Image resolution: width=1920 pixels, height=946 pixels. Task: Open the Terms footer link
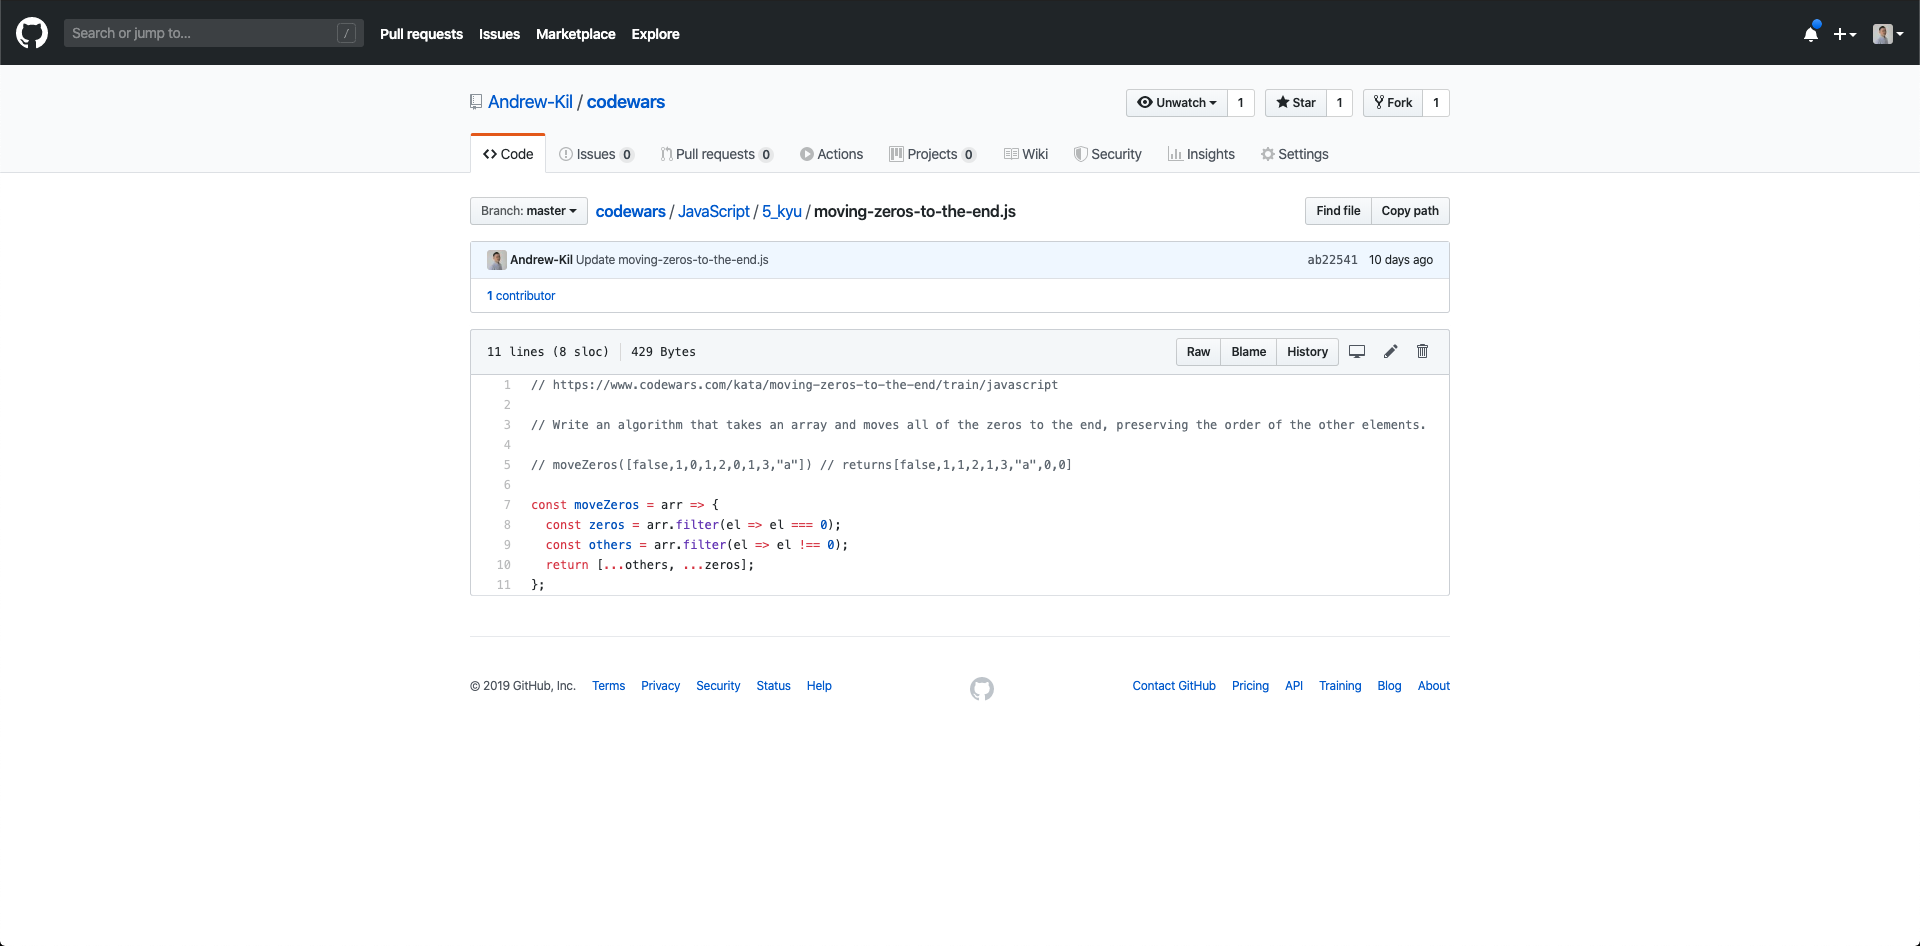pyautogui.click(x=608, y=686)
